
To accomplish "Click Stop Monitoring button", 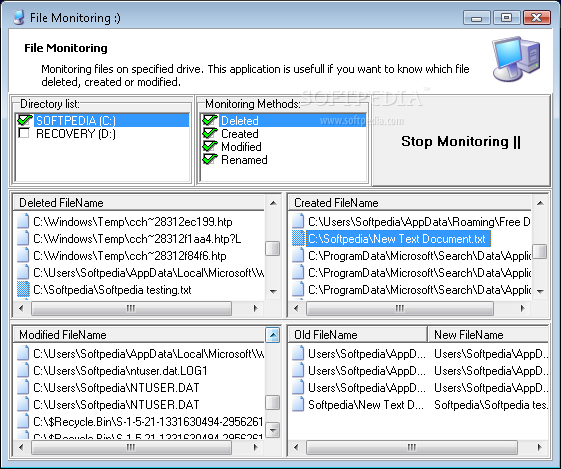I will [x=461, y=141].
